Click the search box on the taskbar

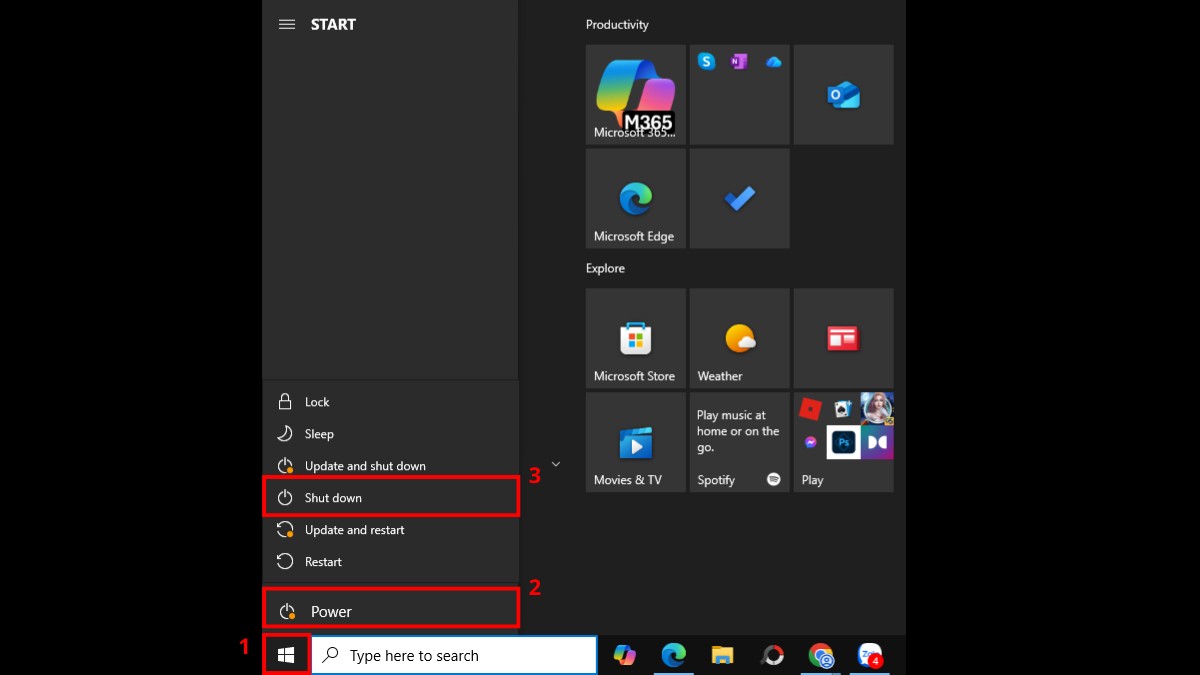450,655
